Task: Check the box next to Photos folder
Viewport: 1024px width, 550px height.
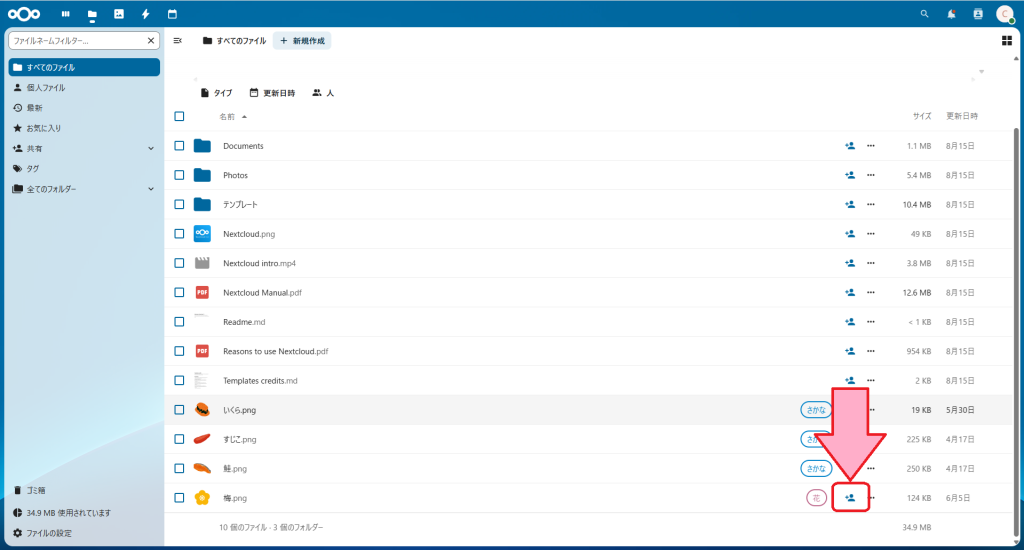Action: tap(179, 175)
